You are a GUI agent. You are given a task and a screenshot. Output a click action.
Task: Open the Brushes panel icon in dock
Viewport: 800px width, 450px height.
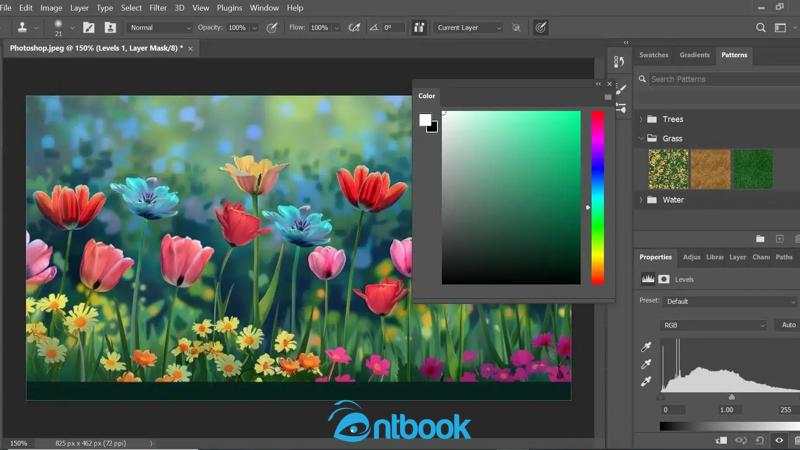point(621,90)
